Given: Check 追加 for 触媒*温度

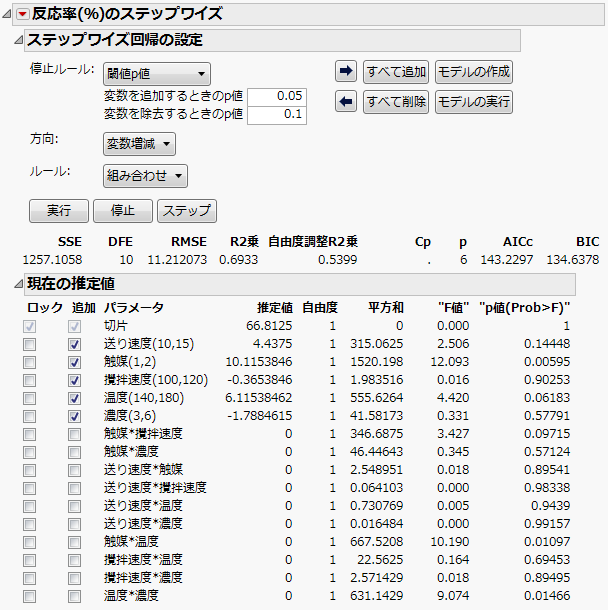Looking at the screenshot, I should tap(74, 542).
